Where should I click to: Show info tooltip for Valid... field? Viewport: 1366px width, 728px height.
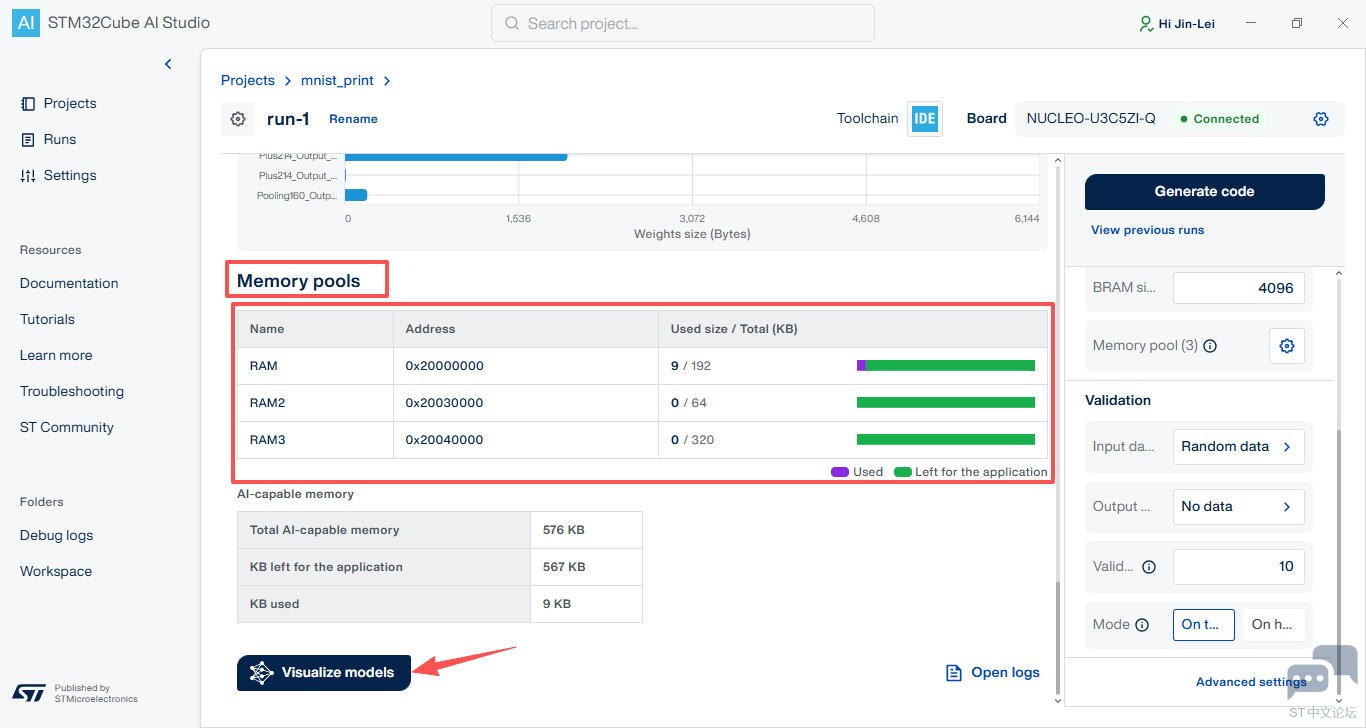[x=1149, y=567]
